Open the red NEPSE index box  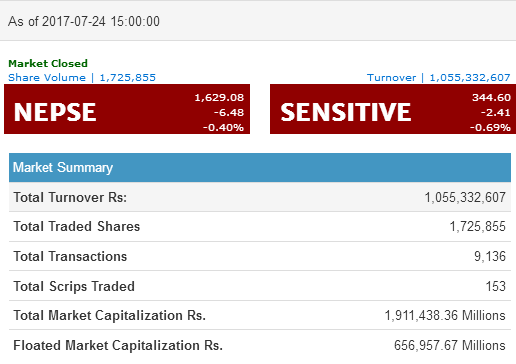127,109
